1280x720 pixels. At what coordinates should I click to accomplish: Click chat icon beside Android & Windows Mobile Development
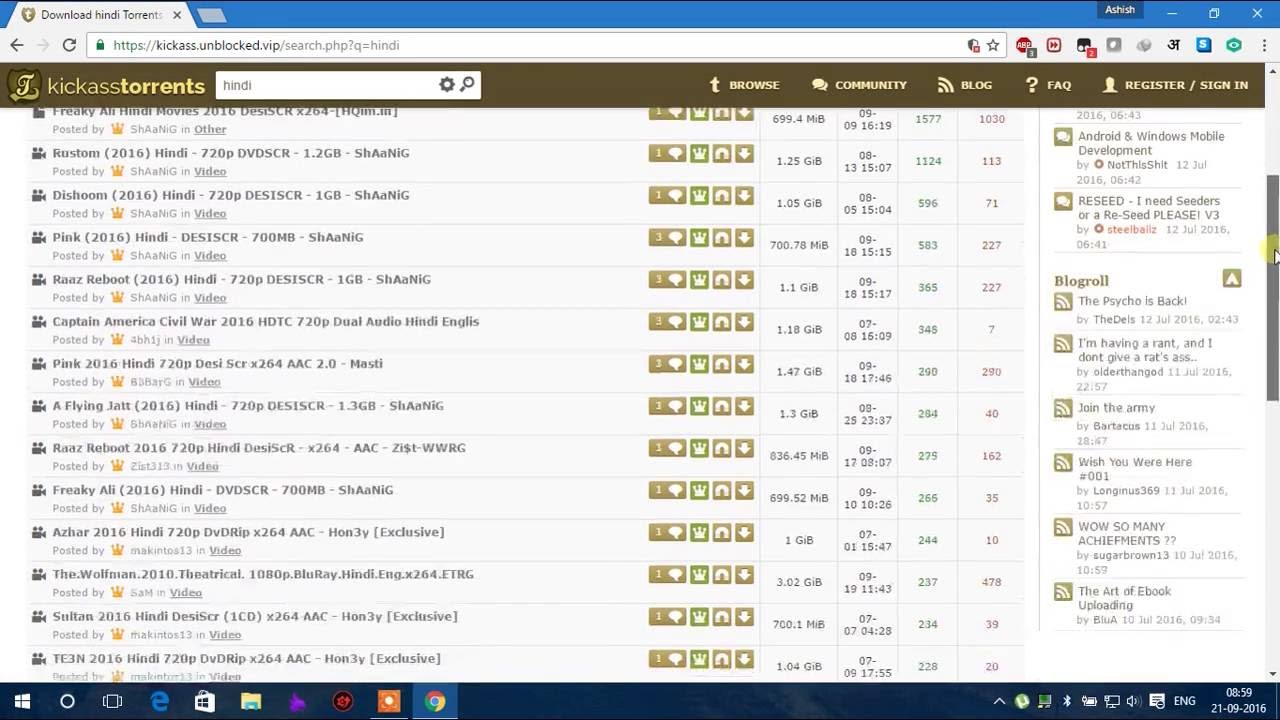[x=1063, y=137]
